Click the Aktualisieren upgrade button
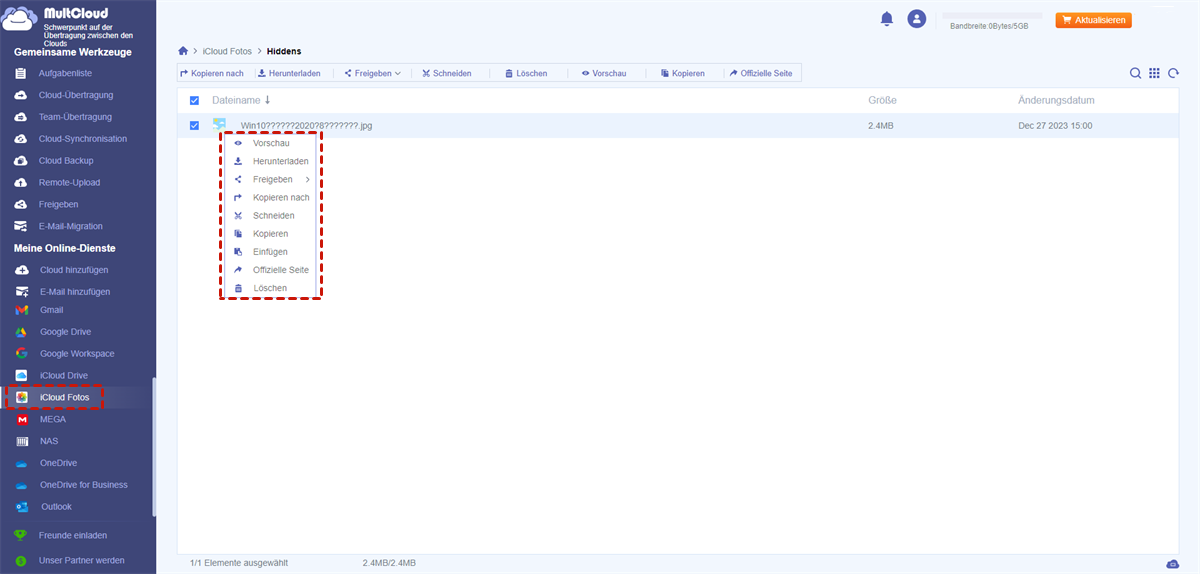The width and height of the screenshot is (1200, 574). tap(1093, 20)
